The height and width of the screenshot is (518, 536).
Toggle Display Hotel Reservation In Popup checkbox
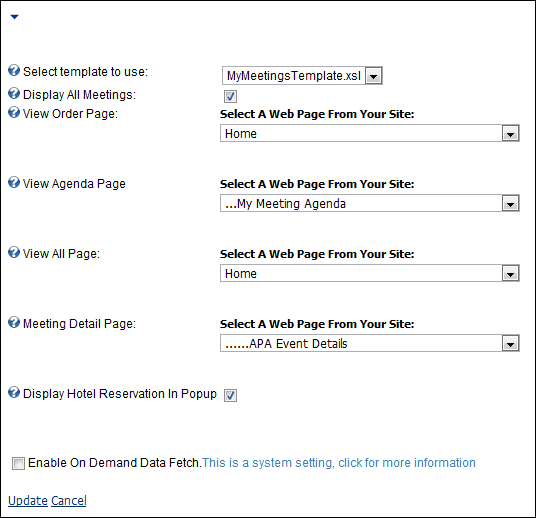tap(230, 395)
